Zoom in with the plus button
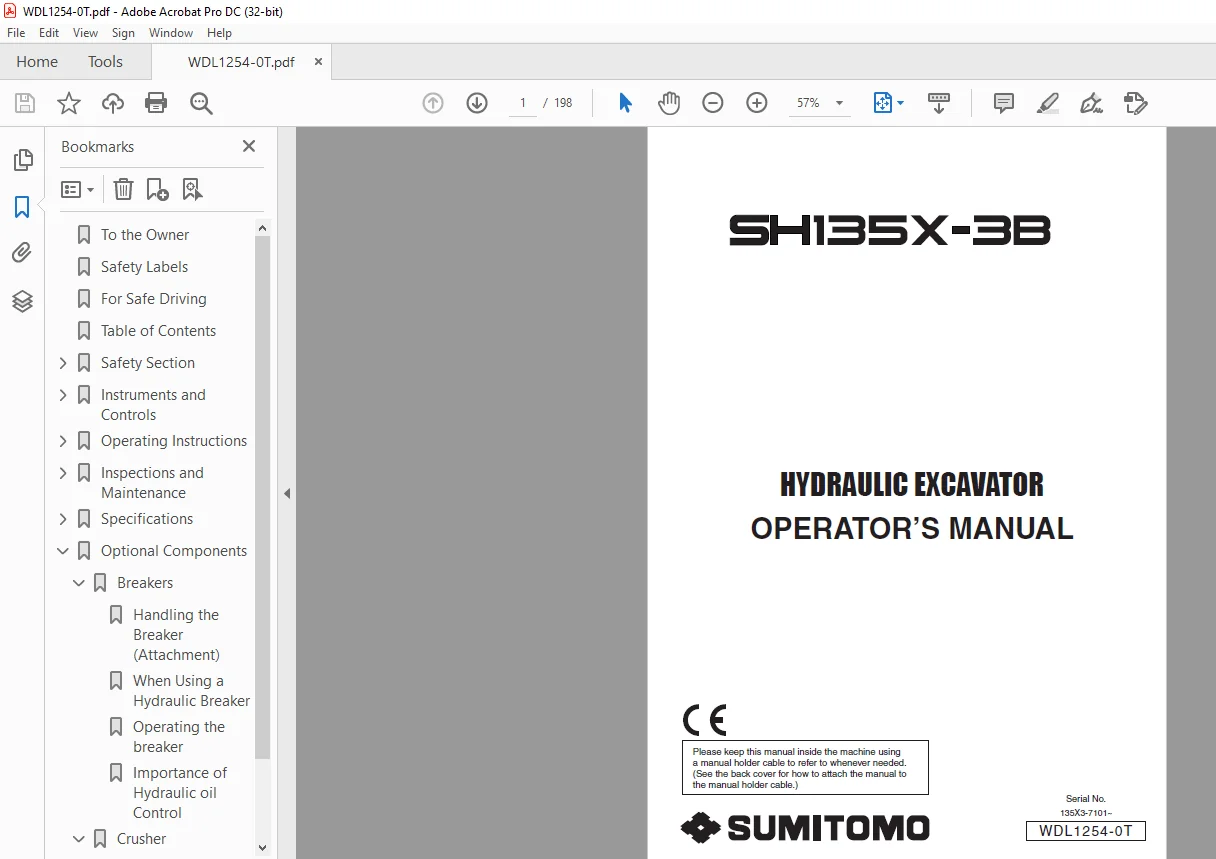 point(757,103)
